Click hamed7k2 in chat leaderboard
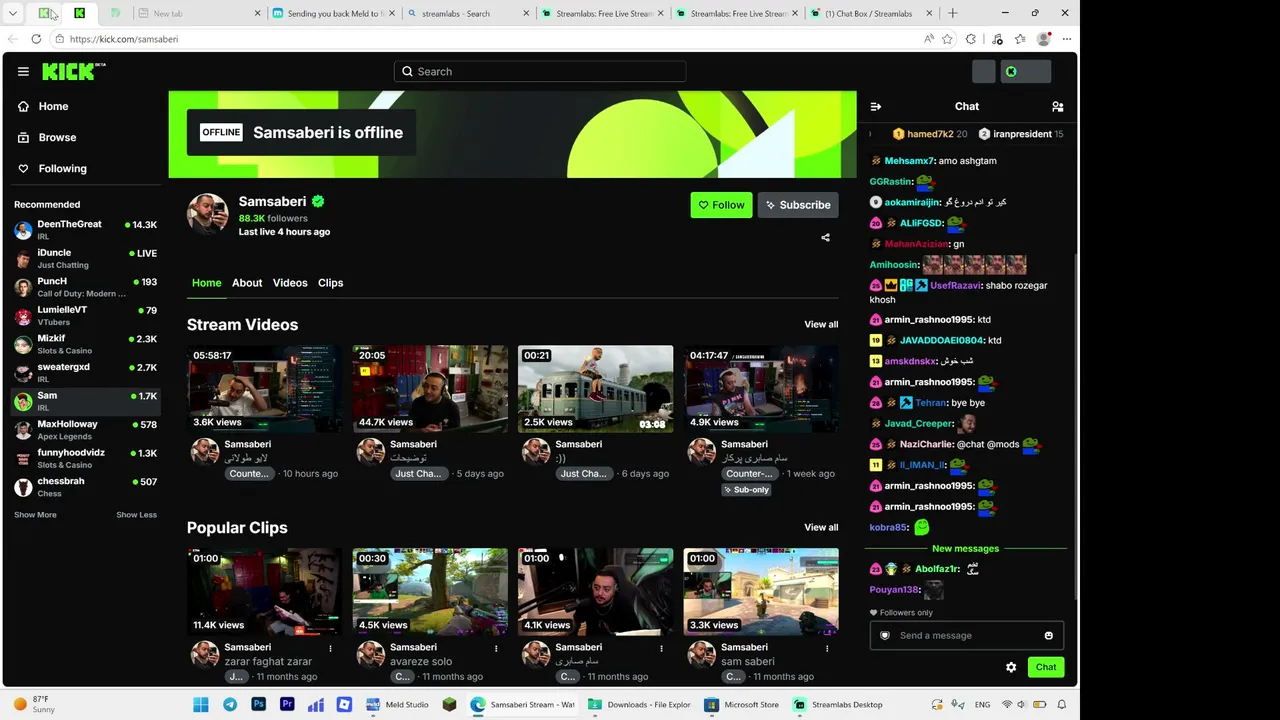Image resolution: width=1280 pixels, height=720 pixels. [930, 134]
